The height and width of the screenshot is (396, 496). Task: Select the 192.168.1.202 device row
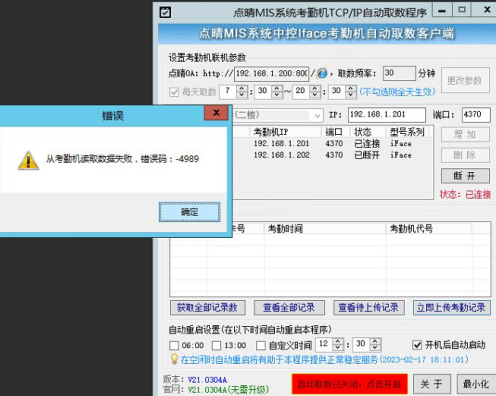(333, 155)
